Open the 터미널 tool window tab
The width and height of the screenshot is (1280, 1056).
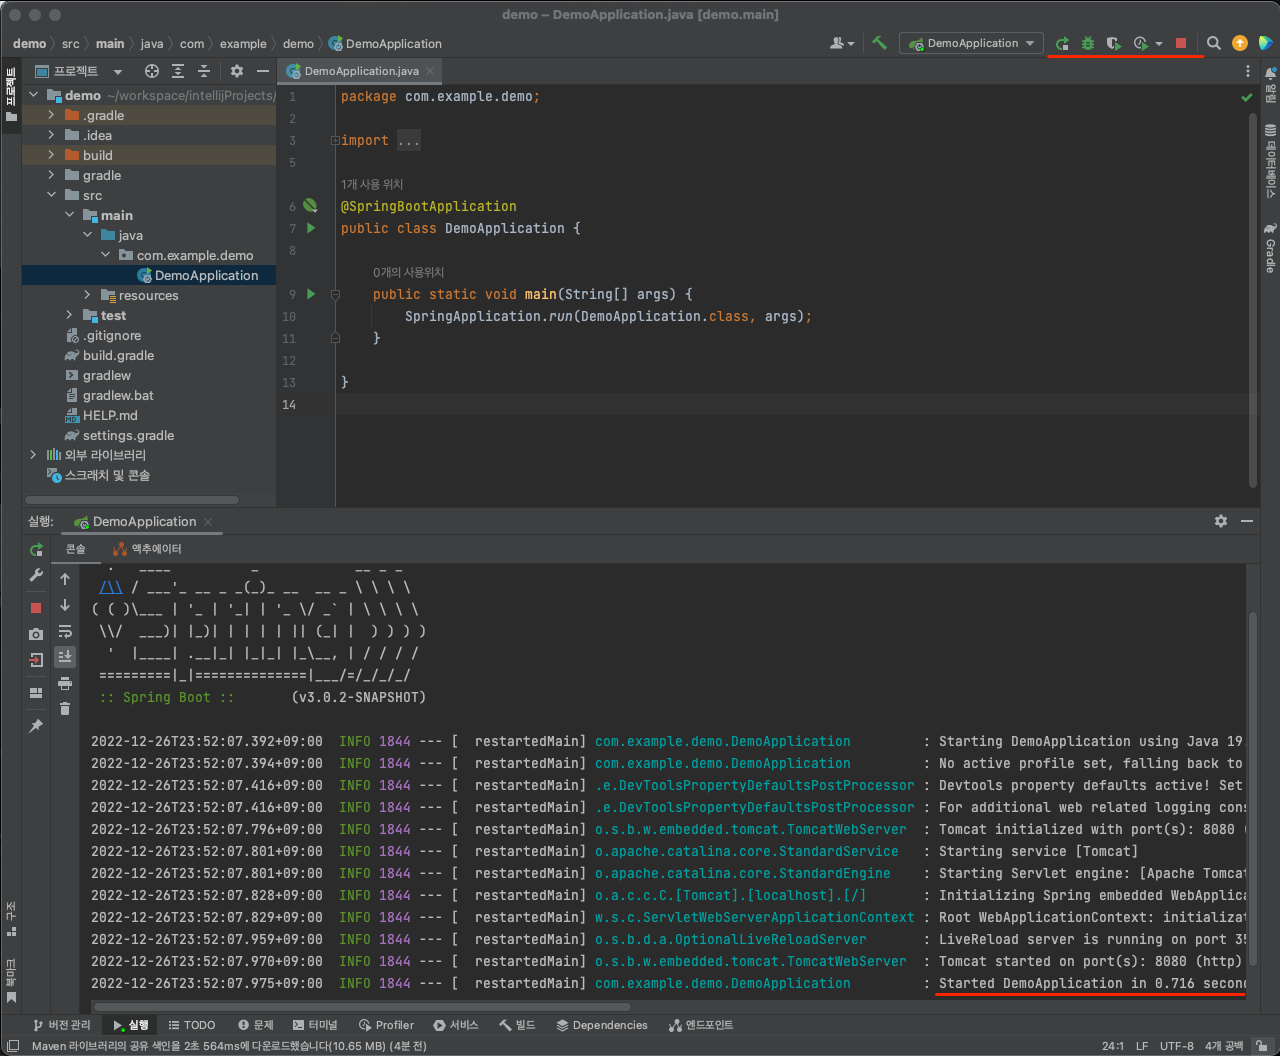pos(317,1024)
